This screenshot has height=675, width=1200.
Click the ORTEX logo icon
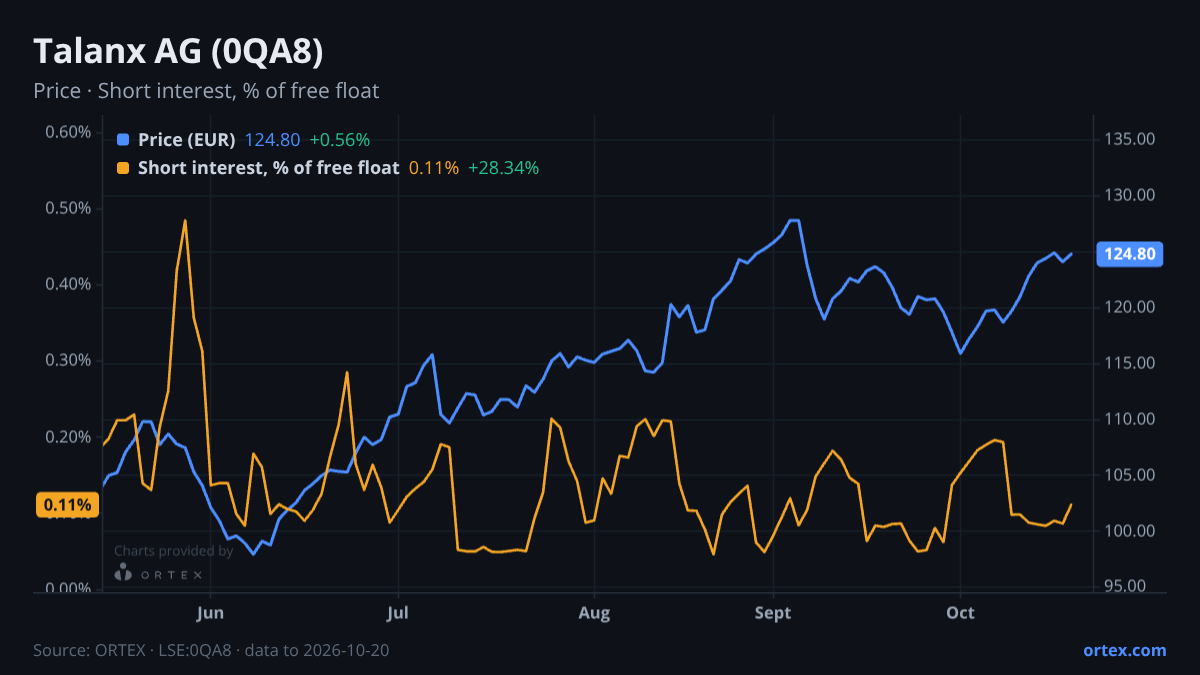coord(123,572)
